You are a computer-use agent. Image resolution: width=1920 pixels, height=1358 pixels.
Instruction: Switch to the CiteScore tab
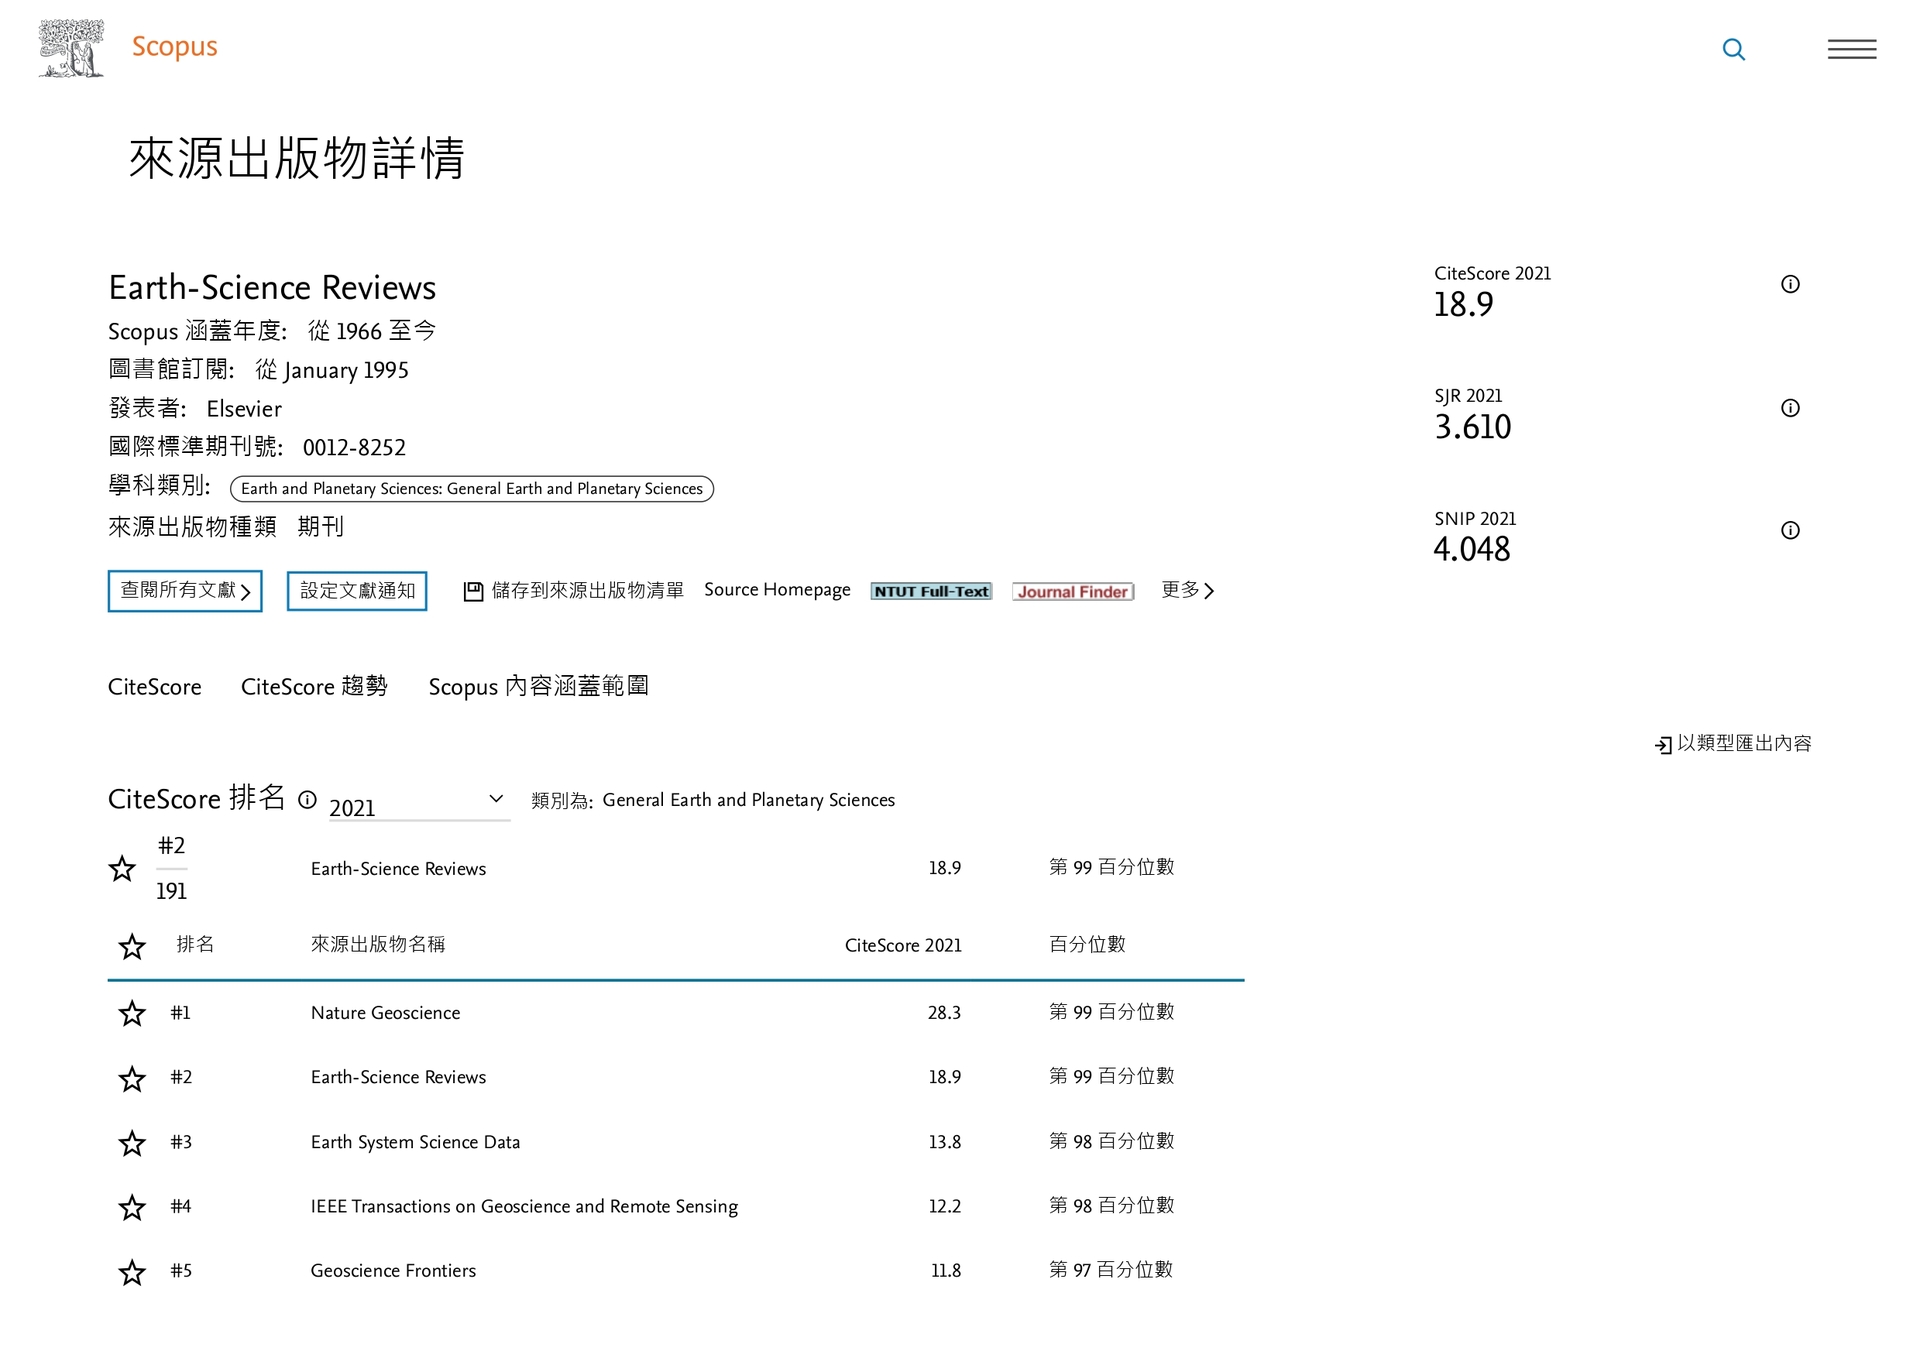click(x=155, y=687)
